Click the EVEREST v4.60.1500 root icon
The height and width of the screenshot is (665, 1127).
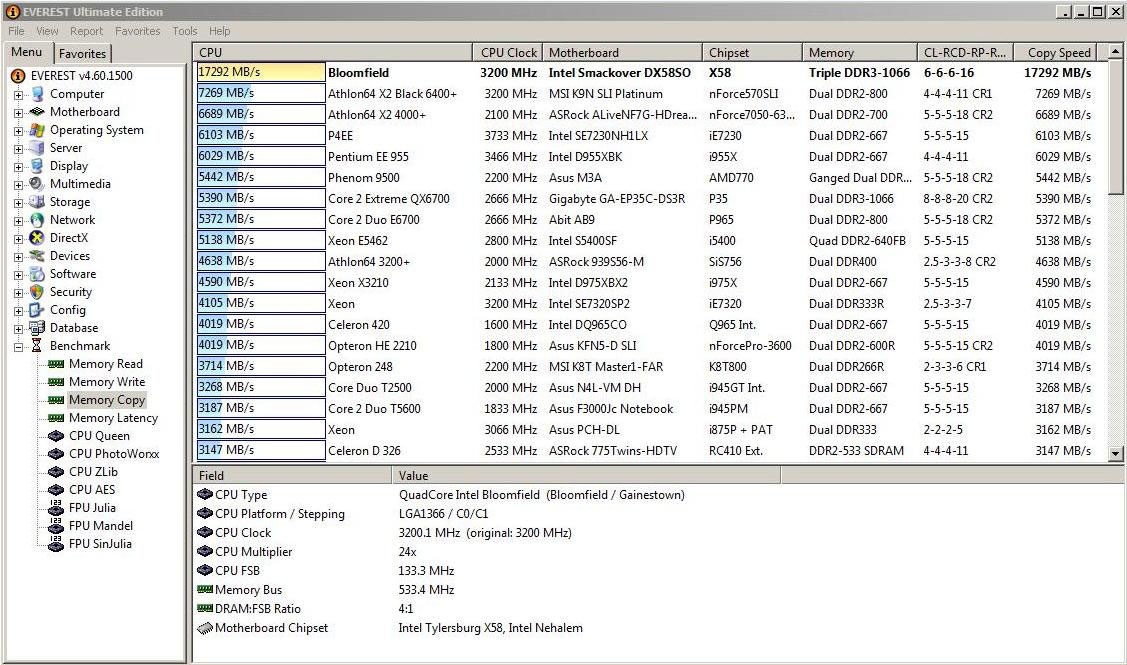point(18,75)
